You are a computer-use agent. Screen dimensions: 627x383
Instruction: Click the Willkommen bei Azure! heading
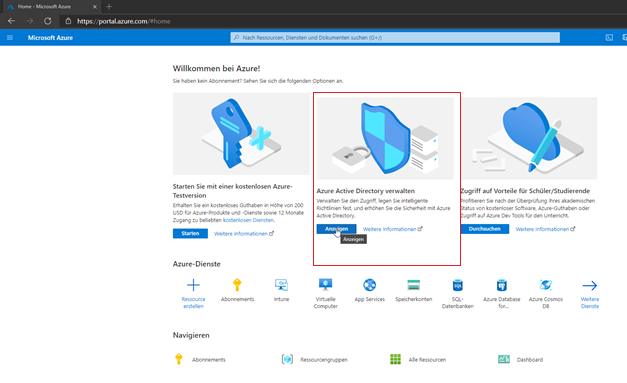pyautogui.click(x=216, y=68)
